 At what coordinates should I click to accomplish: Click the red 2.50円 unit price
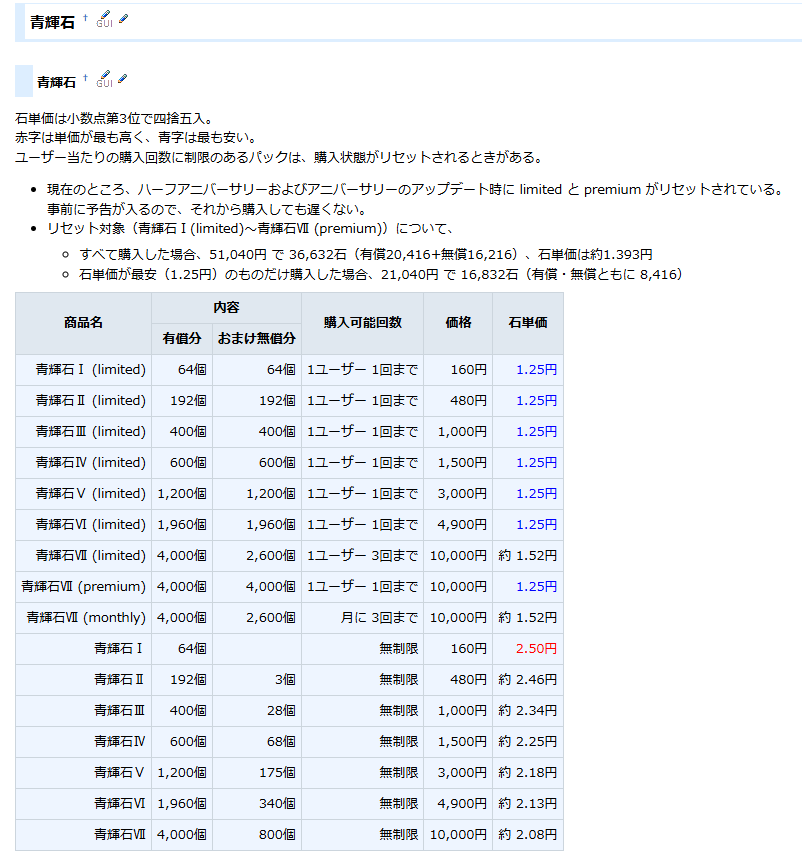[536, 648]
